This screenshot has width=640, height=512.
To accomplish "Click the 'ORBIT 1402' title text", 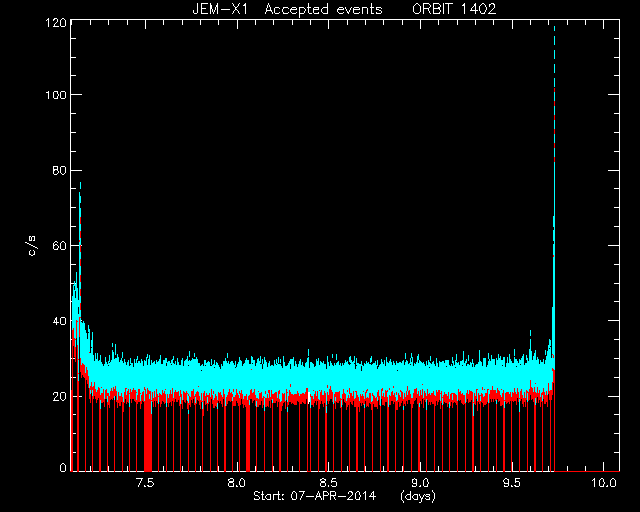I will [454, 9].
